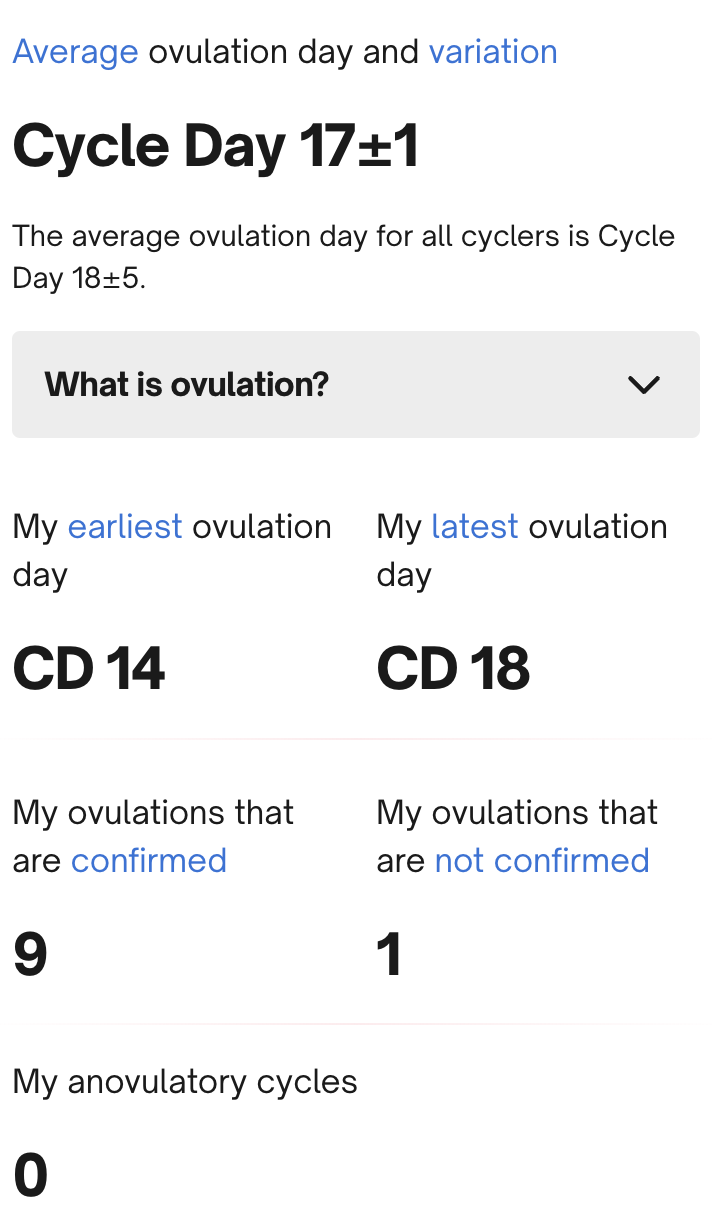Click 'My ovulations that' above the confirmed link

coord(153,813)
